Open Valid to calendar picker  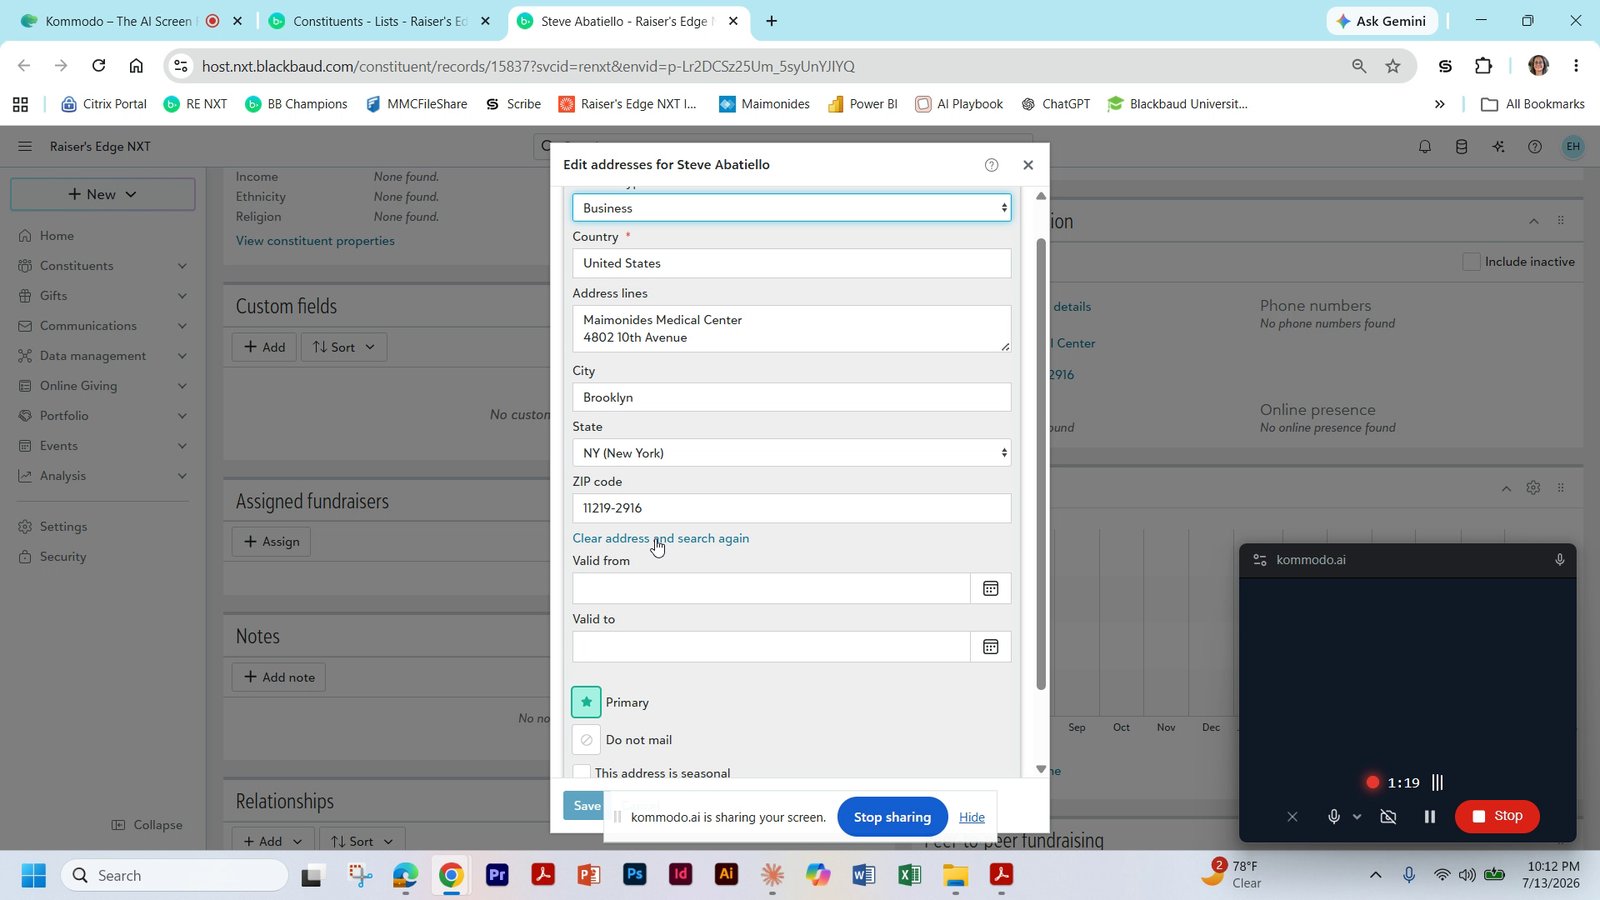pos(990,647)
